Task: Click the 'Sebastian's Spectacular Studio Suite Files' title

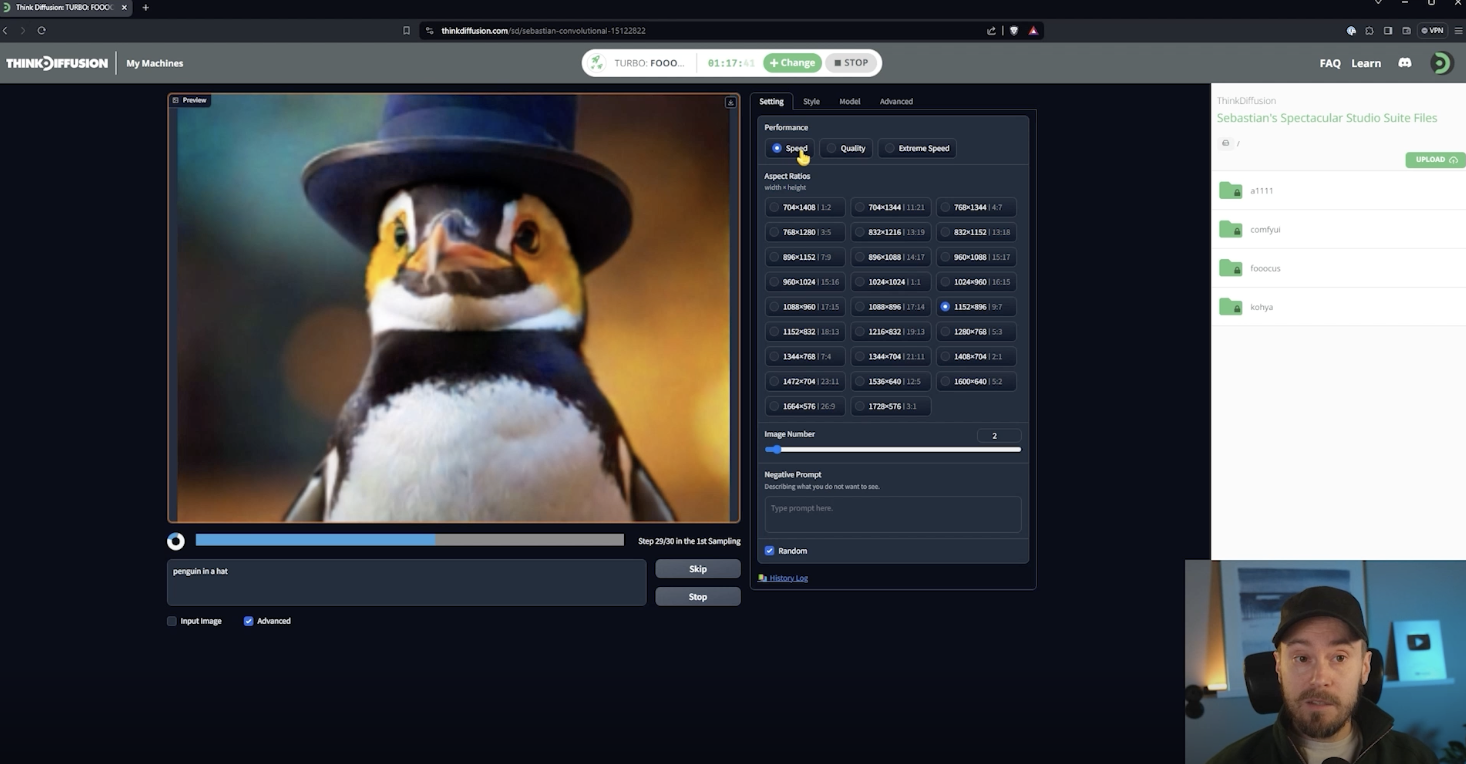Action: (1327, 118)
